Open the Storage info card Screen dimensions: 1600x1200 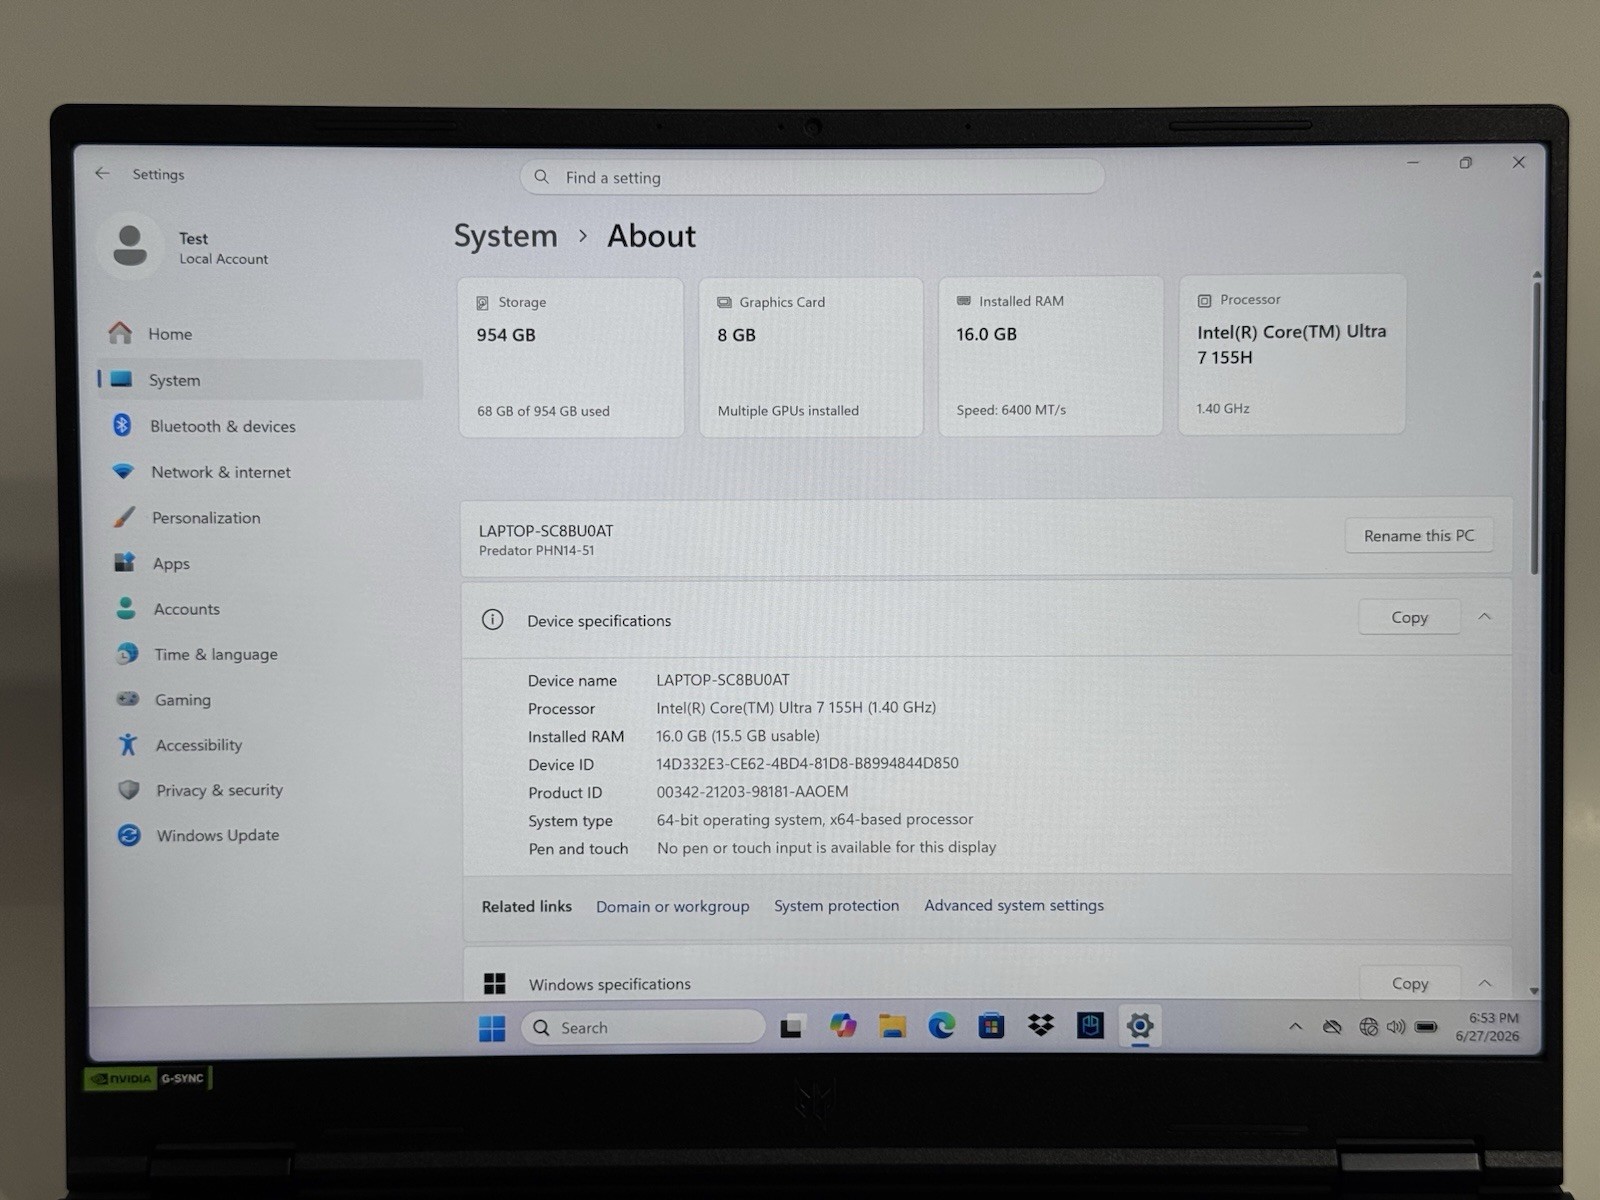[571, 358]
